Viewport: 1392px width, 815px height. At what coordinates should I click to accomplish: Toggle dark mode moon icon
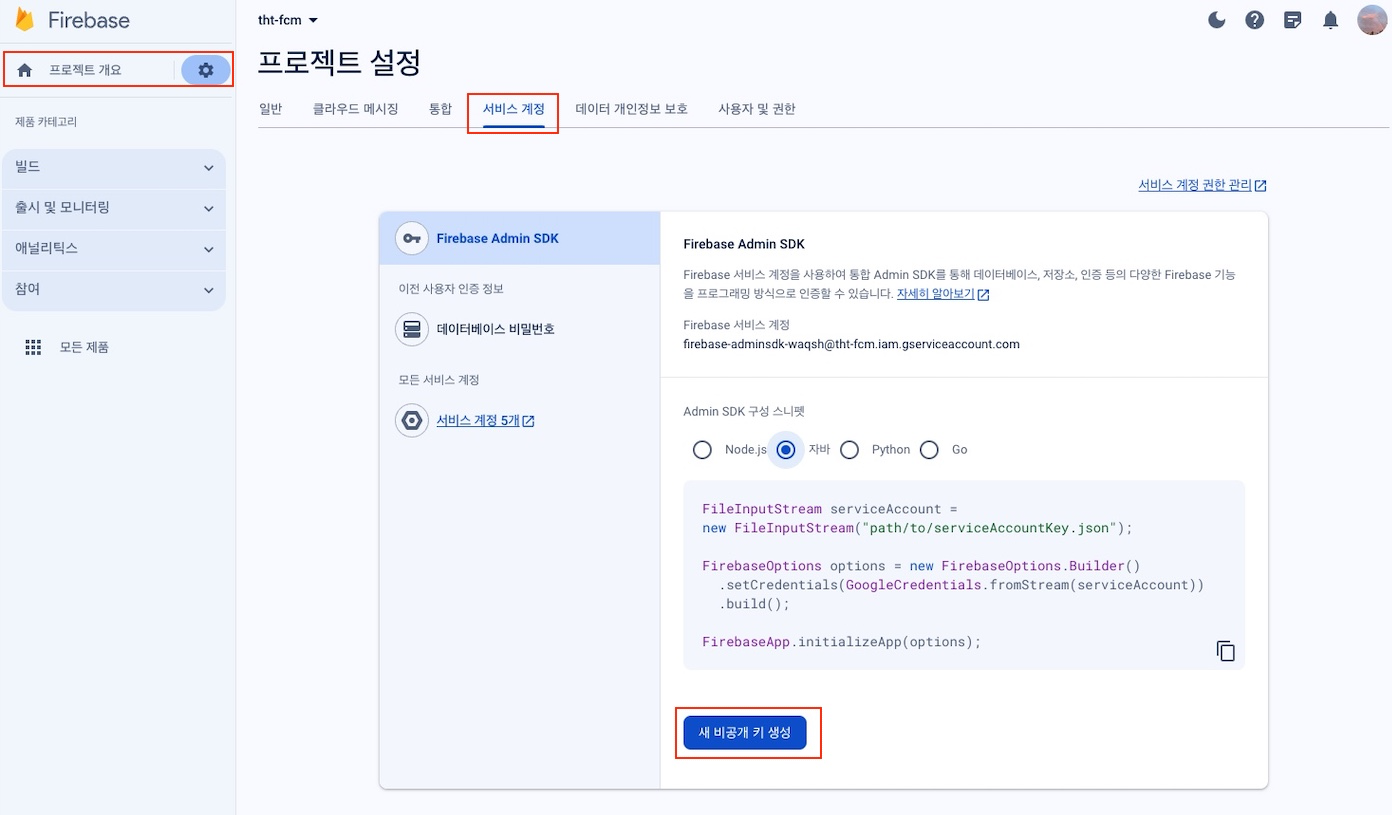[x=1217, y=20]
